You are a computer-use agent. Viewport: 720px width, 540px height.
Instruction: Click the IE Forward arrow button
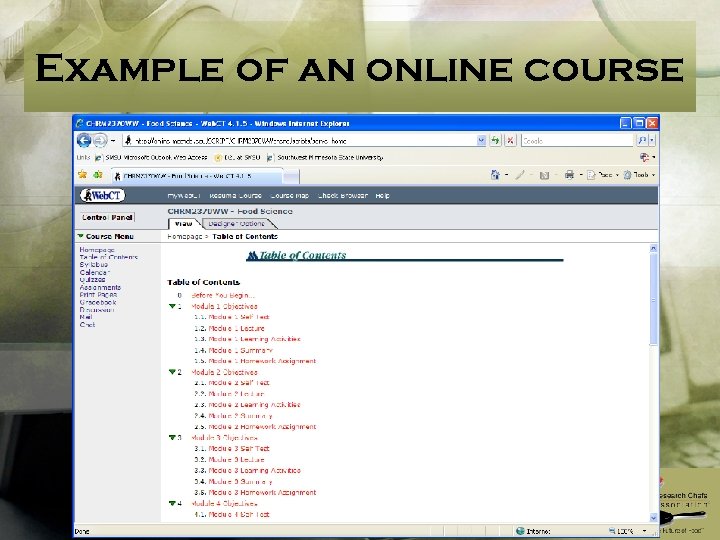click(100, 141)
